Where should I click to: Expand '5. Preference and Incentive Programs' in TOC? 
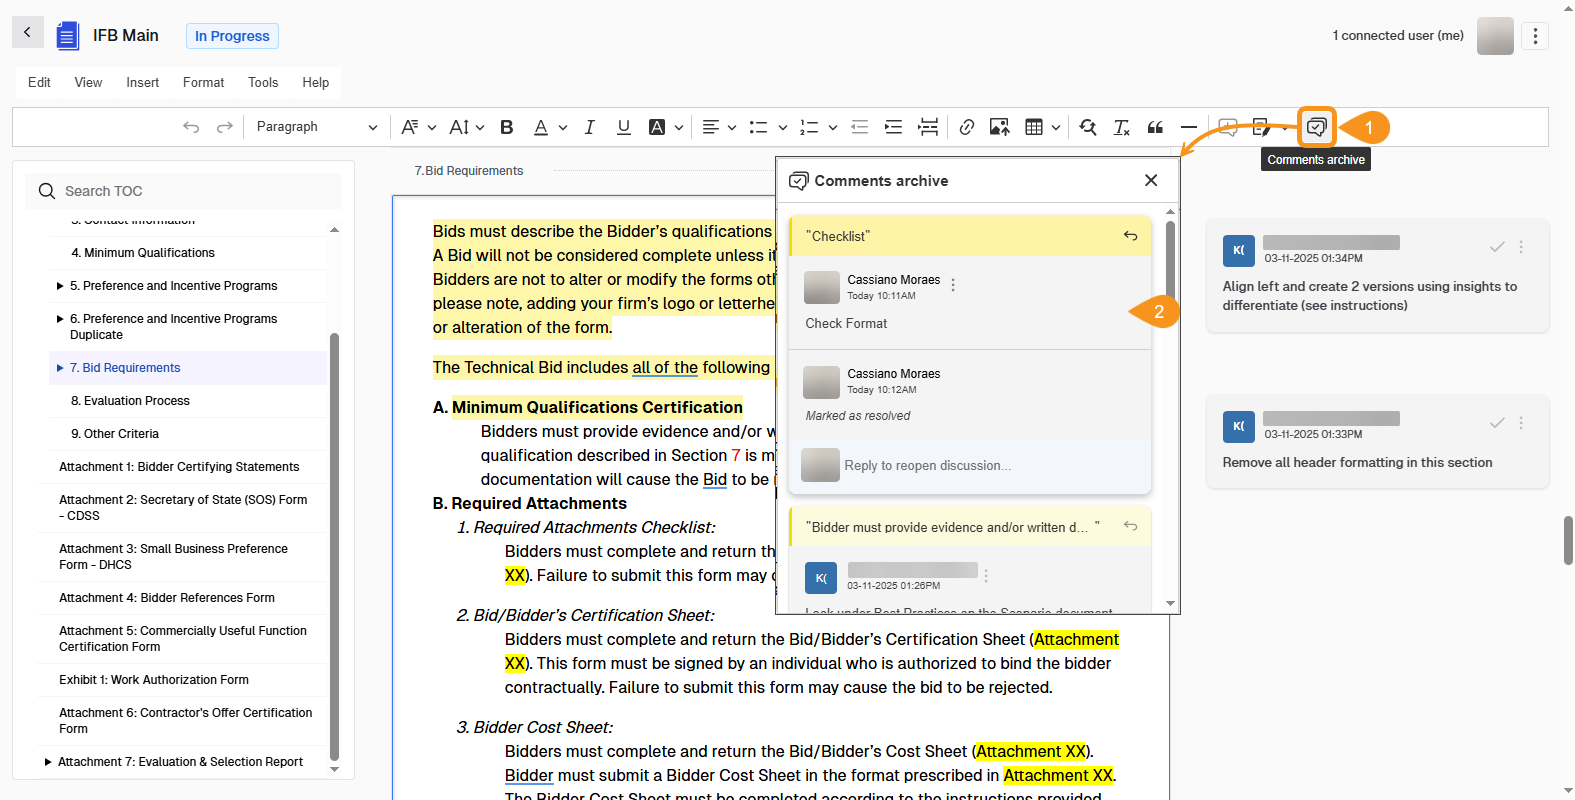pos(60,286)
